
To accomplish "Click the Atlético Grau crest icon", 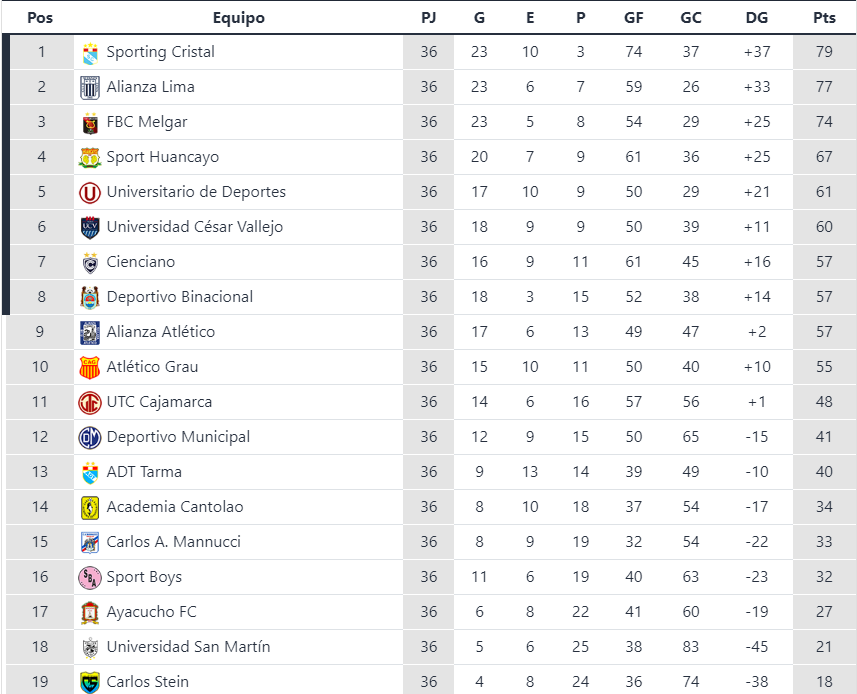I will (x=90, y=367).
